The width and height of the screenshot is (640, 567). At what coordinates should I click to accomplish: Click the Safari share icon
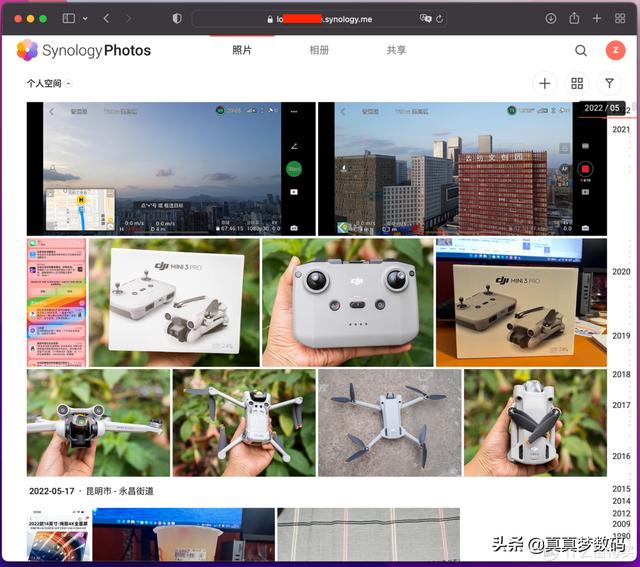[x=574, y=18]
